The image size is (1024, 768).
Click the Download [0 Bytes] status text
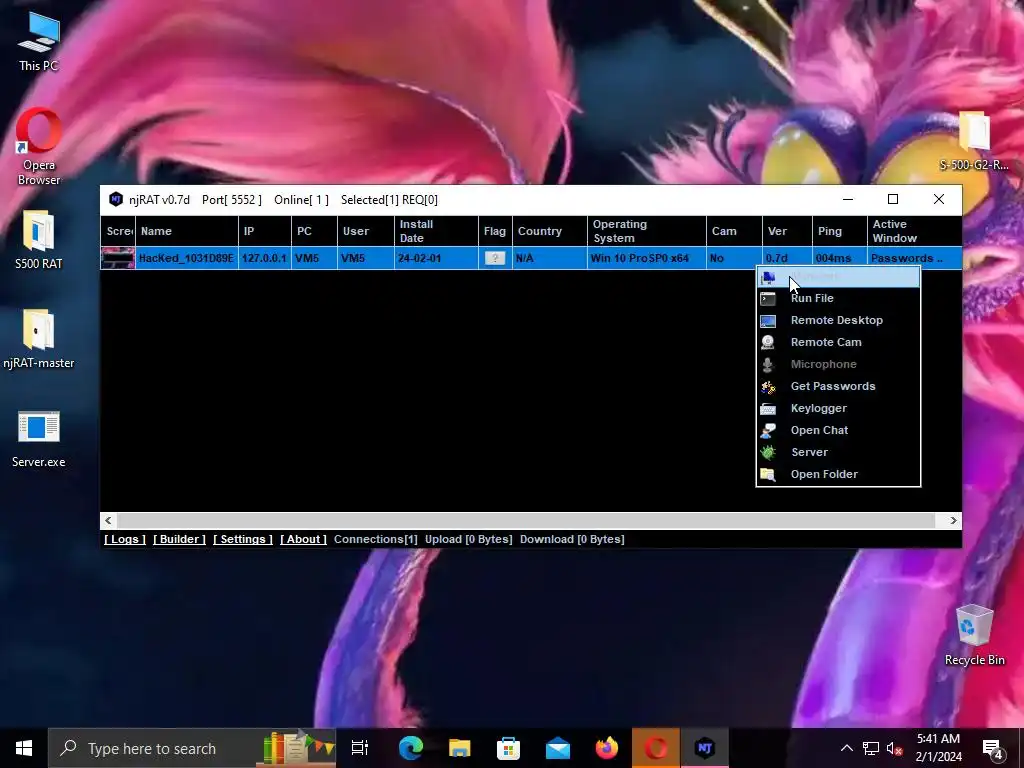(572, 539)
